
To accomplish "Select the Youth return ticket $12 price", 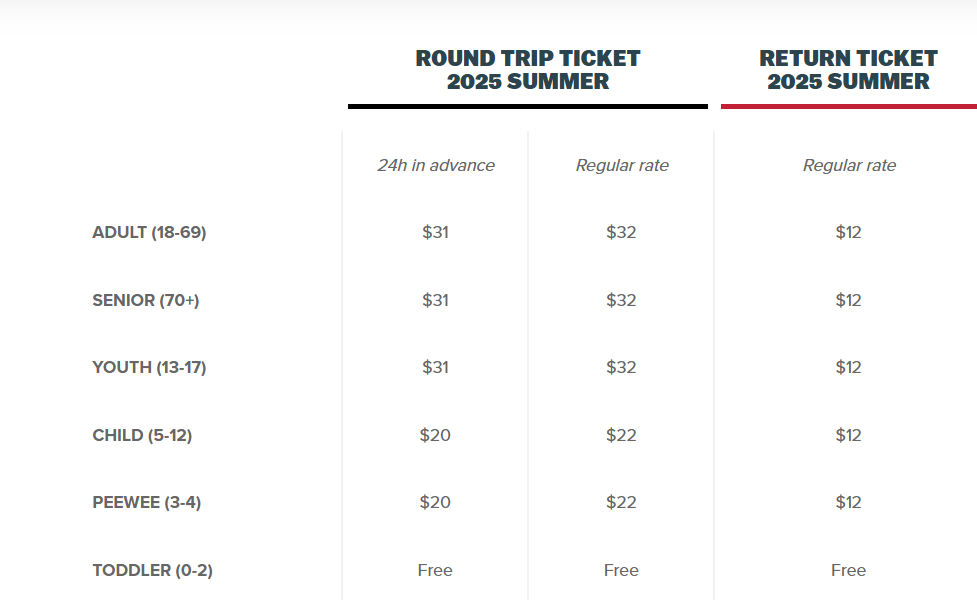I will coord(848,367).
